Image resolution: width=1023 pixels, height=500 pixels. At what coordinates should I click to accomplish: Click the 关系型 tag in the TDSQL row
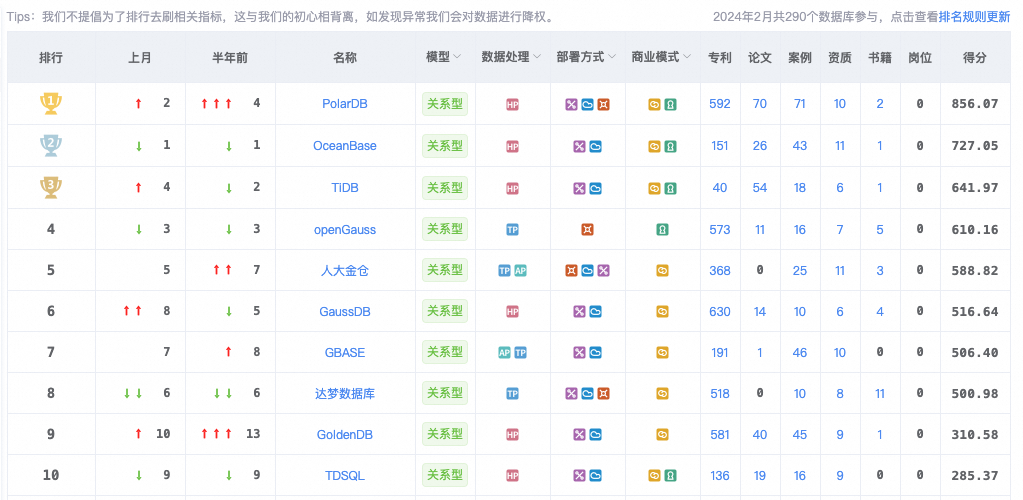[x=445, y=475]
